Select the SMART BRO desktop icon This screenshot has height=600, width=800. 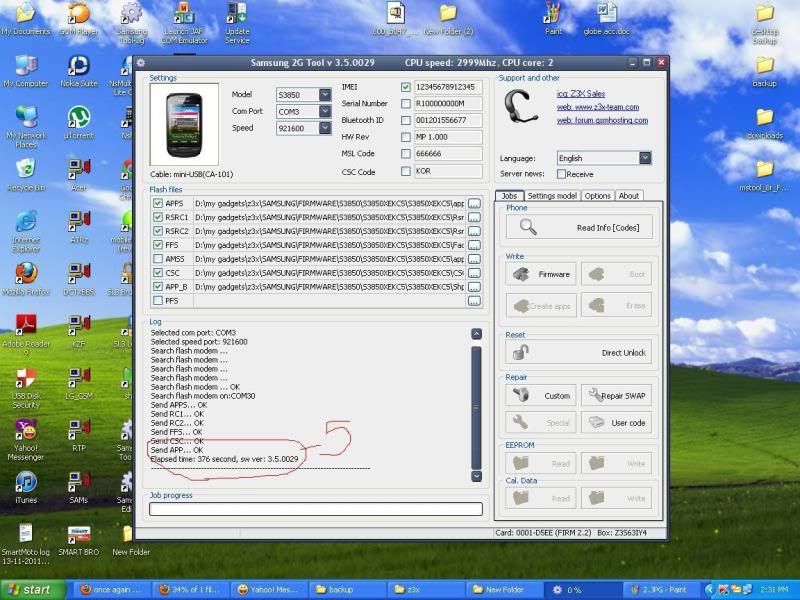79,541
